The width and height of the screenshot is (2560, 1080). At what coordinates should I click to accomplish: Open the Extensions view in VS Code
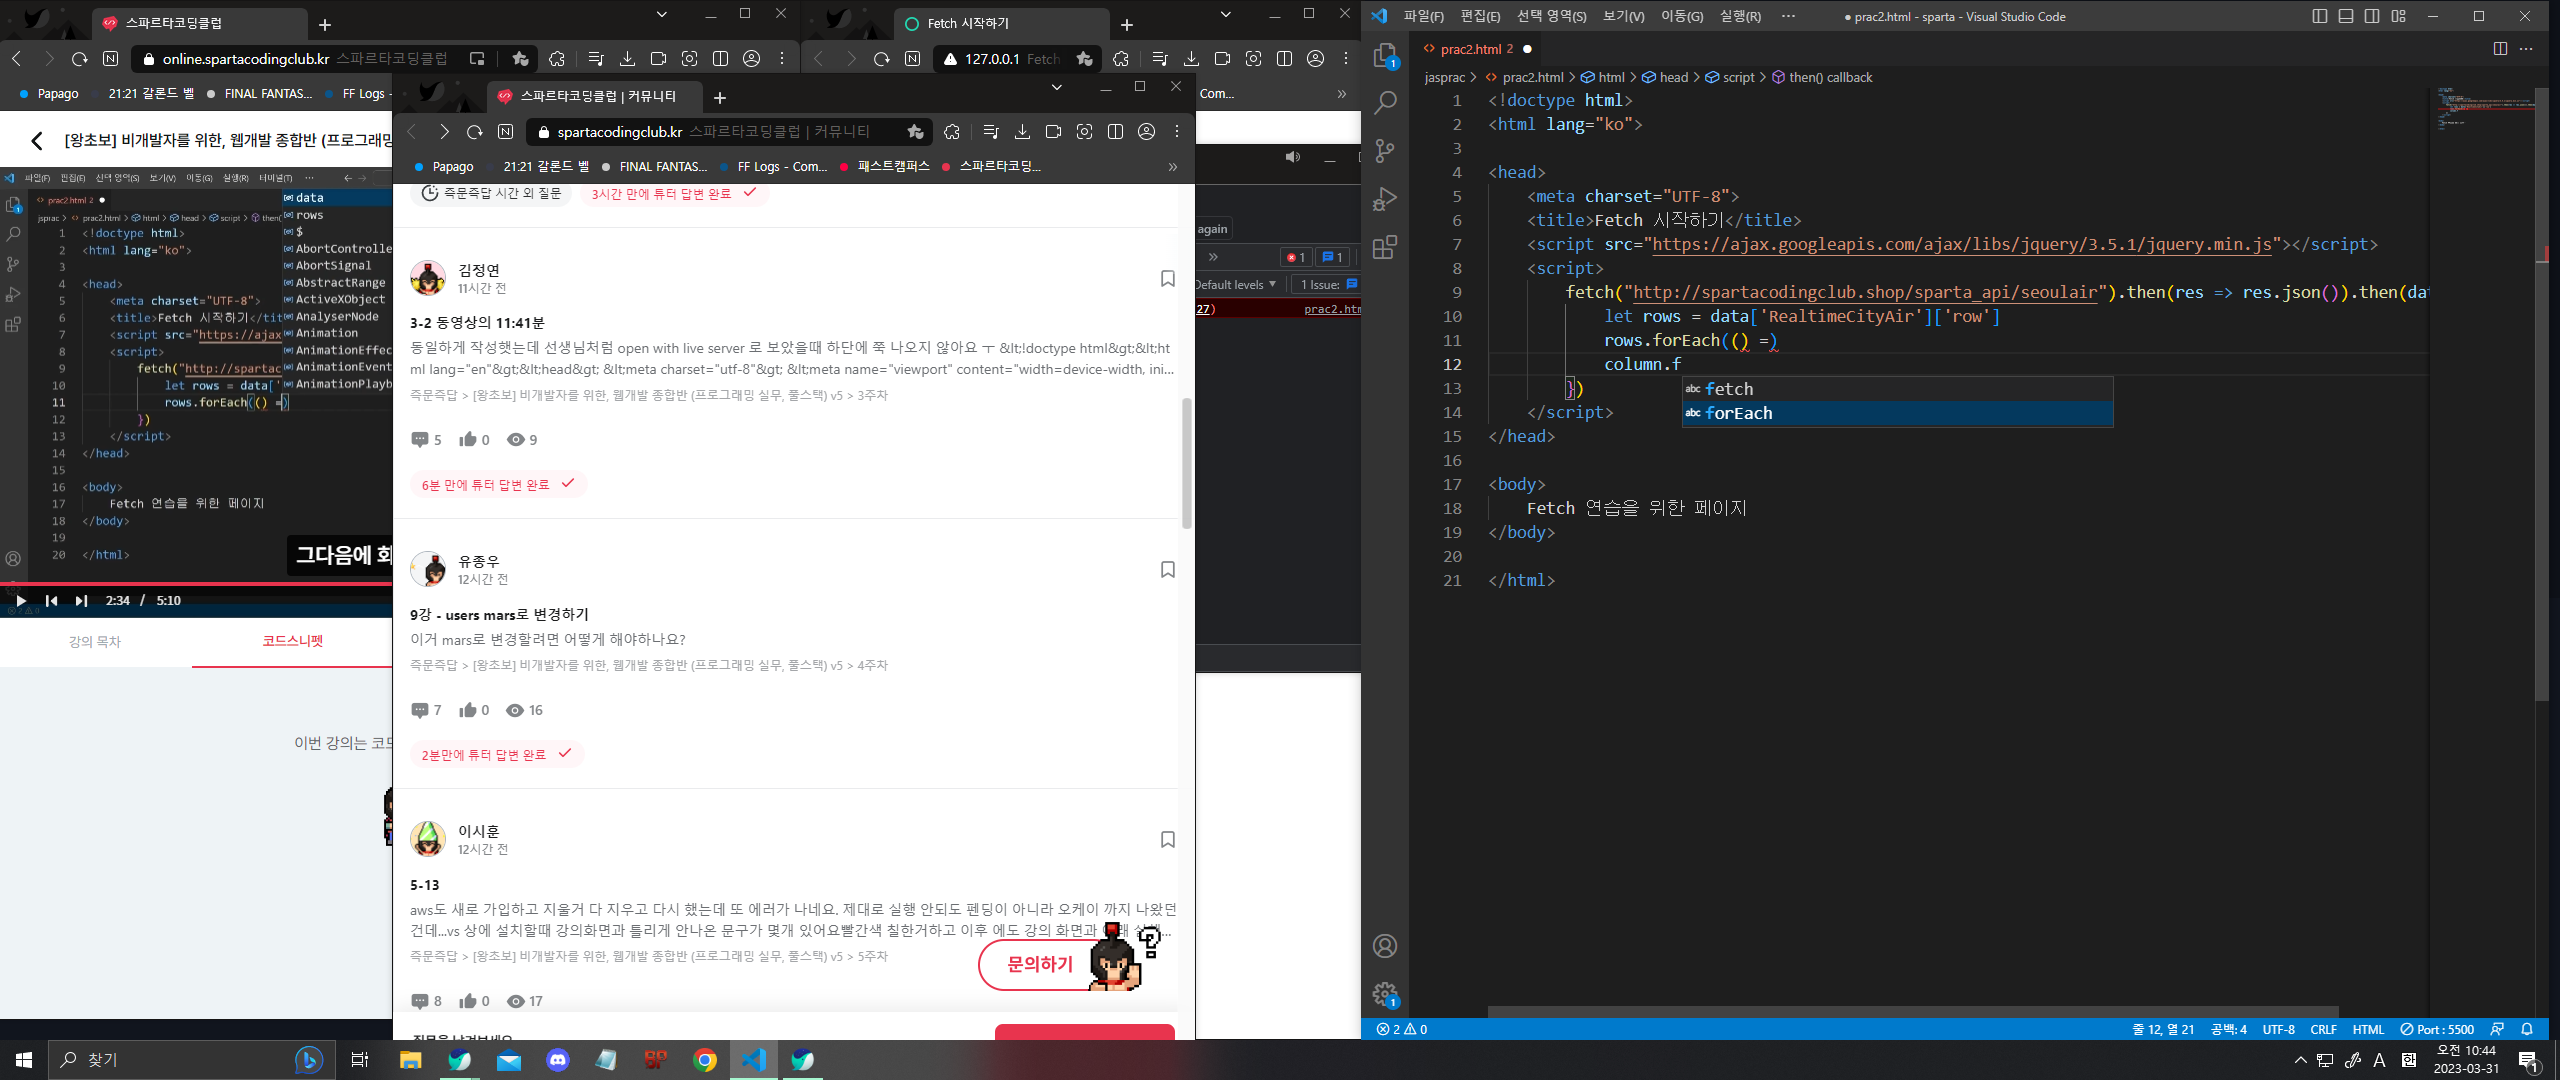tap(1385, 247)
